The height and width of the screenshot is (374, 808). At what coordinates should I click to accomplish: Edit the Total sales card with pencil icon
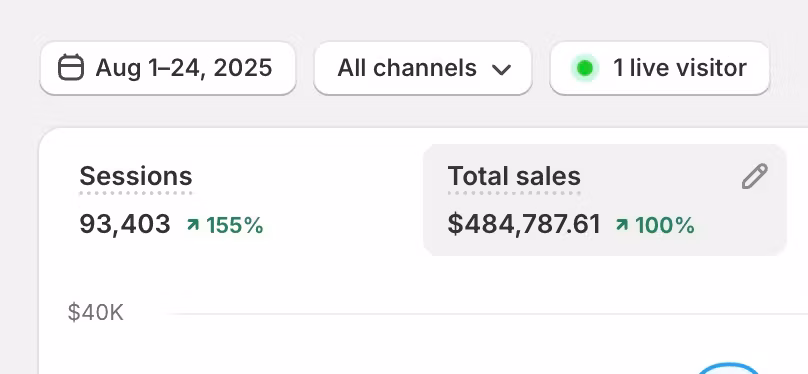coord(755,177)
